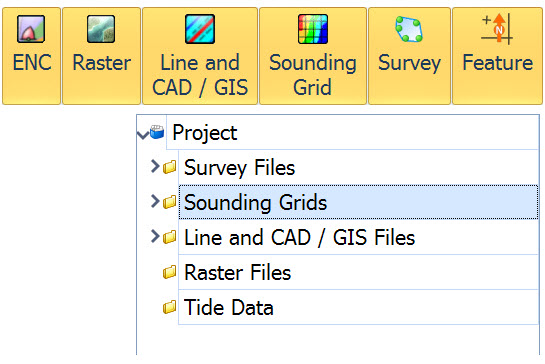This screenshot has width=545, height=364.
Task: Select the Sounding Grids label
Action: (255, 203)
